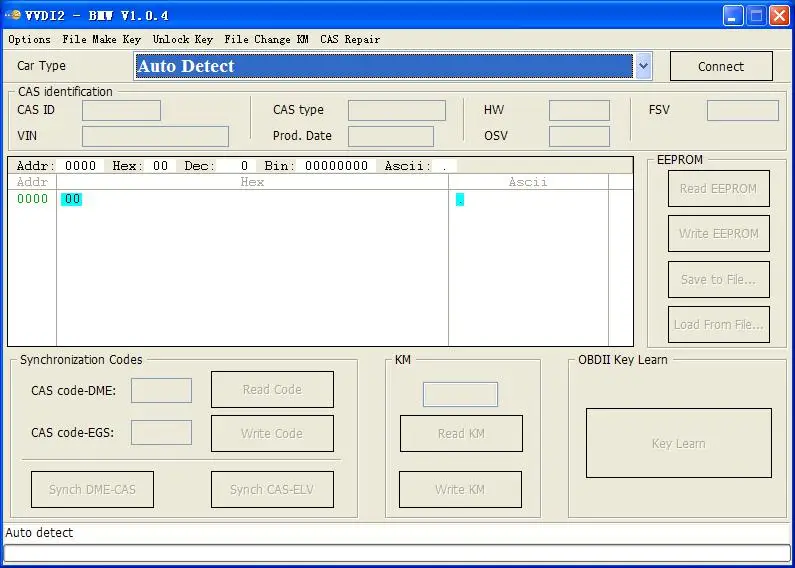The width and height of the screenshot is (795, 568).
Task: Click the Read Code button
Action: click(x=272, y=389)
